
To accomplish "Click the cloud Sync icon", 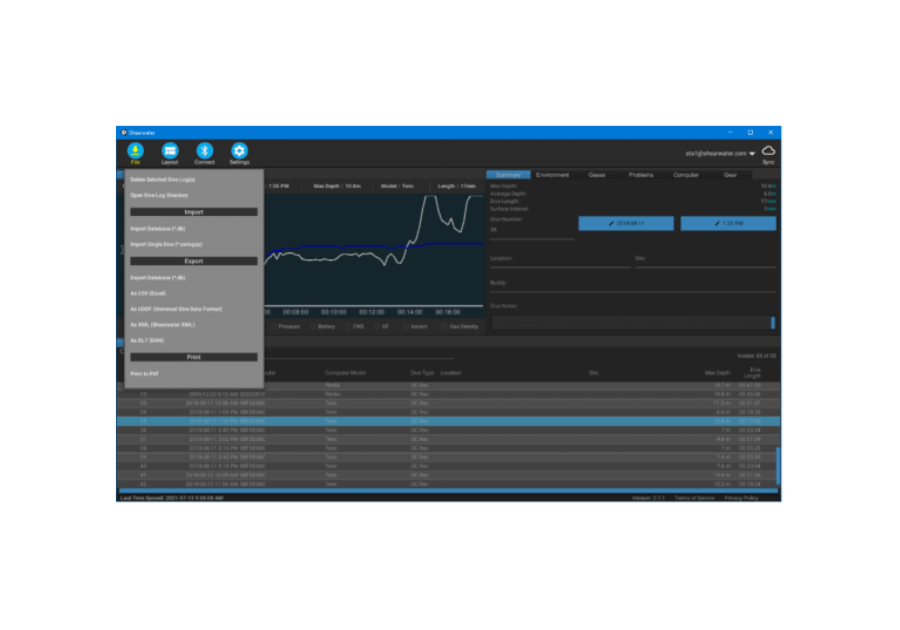I will [x=768, y=150].
